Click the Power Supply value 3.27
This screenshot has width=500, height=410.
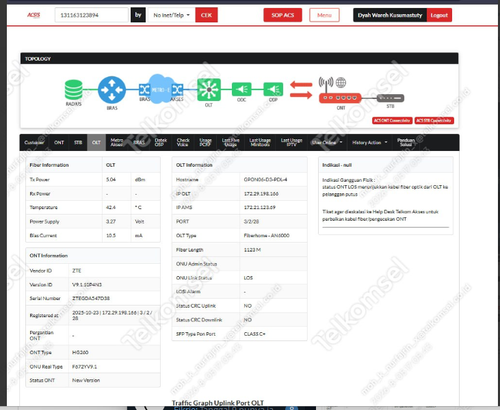point(111,221)
